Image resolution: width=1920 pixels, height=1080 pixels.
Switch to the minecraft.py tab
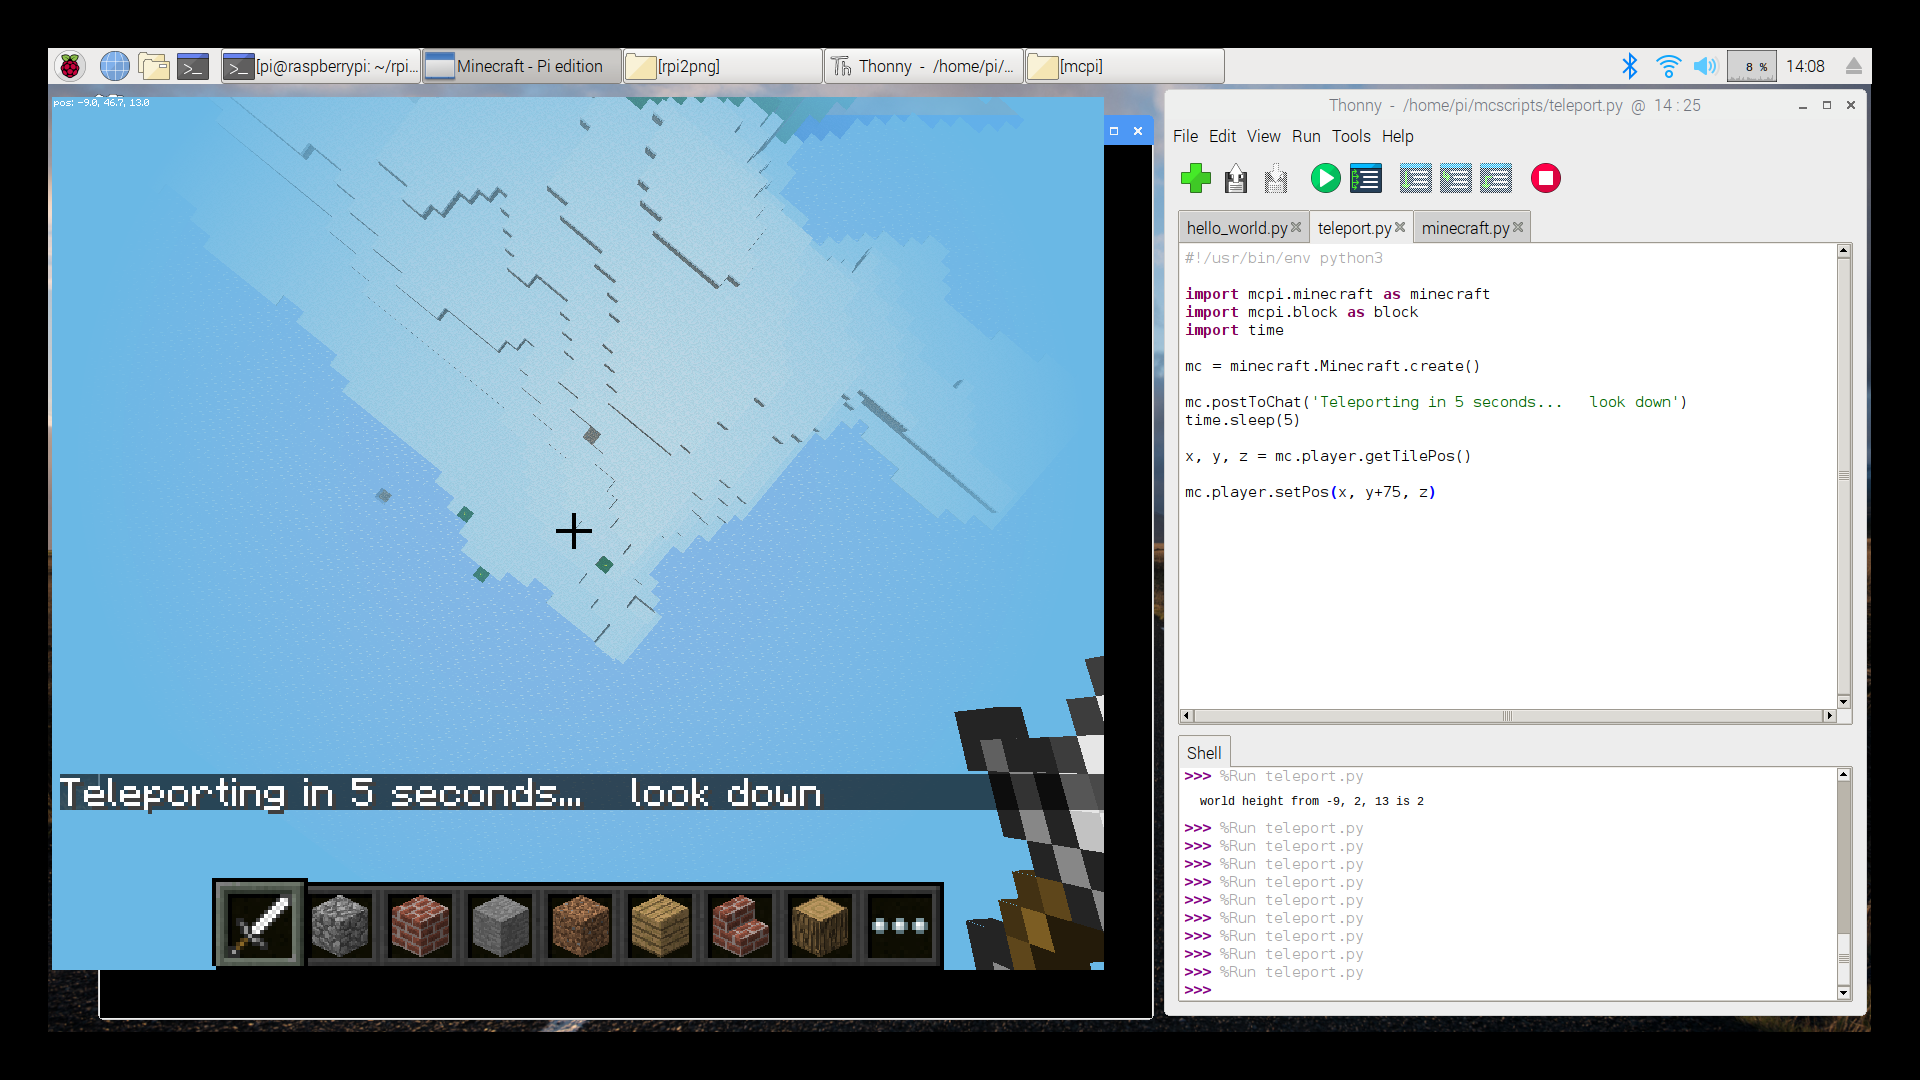(1464, 228)
